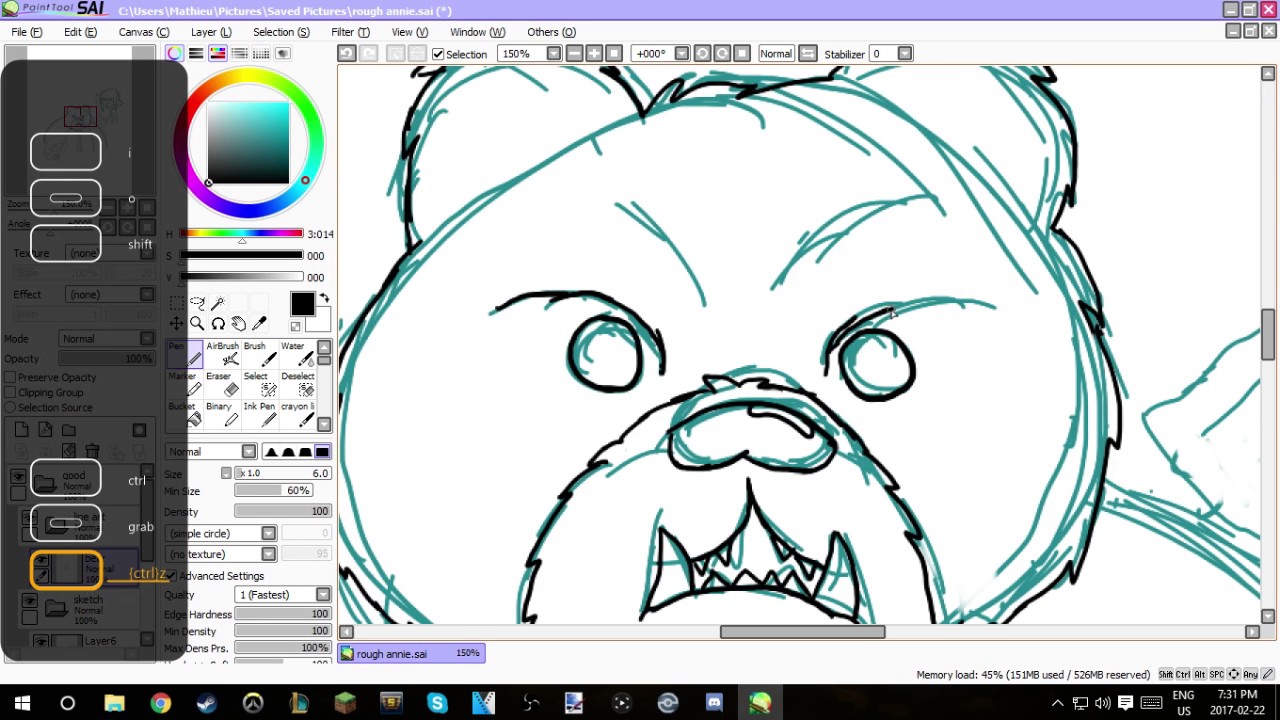Toggle the HSV slider panel icon

(x=217, y=54)
